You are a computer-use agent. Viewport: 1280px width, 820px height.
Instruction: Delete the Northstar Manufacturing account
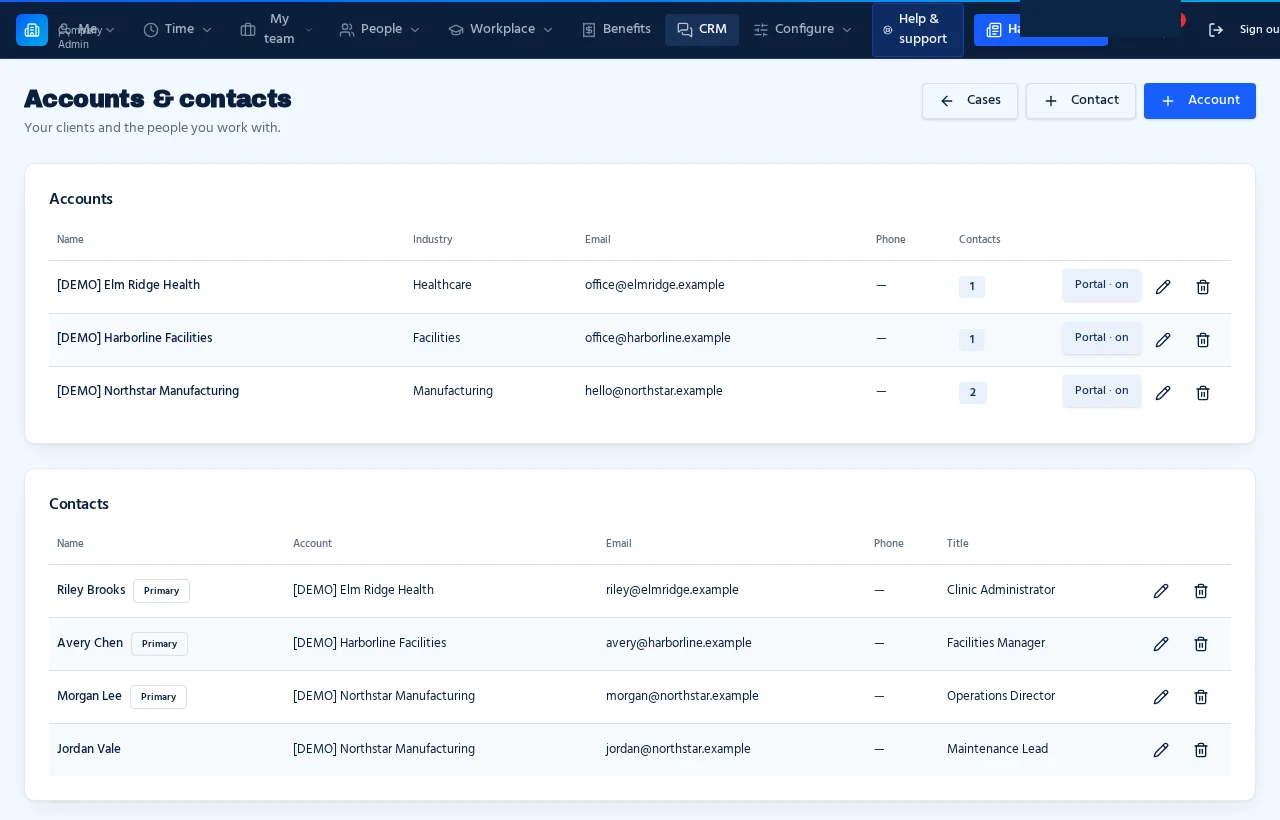click(1203, 393)
